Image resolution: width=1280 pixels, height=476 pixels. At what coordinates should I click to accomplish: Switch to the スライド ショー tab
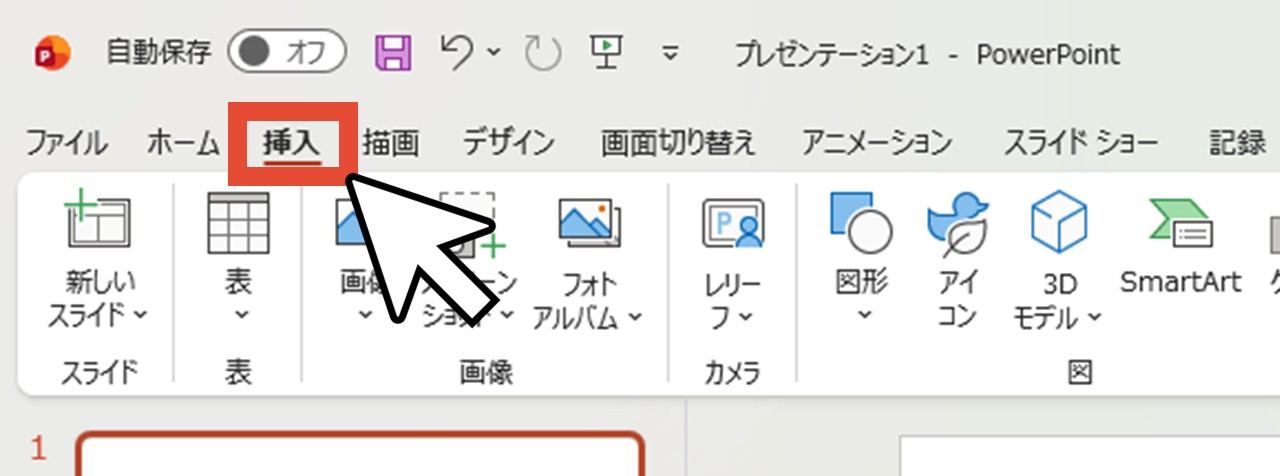pos(1081,143)
